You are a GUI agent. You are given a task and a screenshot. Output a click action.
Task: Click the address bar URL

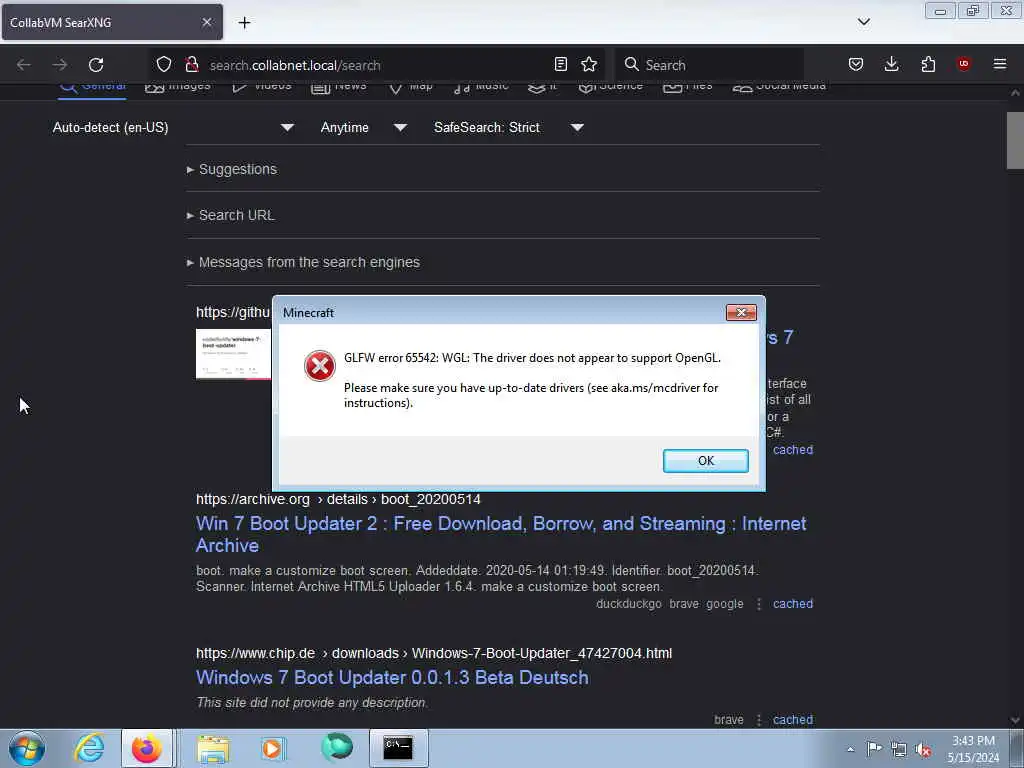295,65
